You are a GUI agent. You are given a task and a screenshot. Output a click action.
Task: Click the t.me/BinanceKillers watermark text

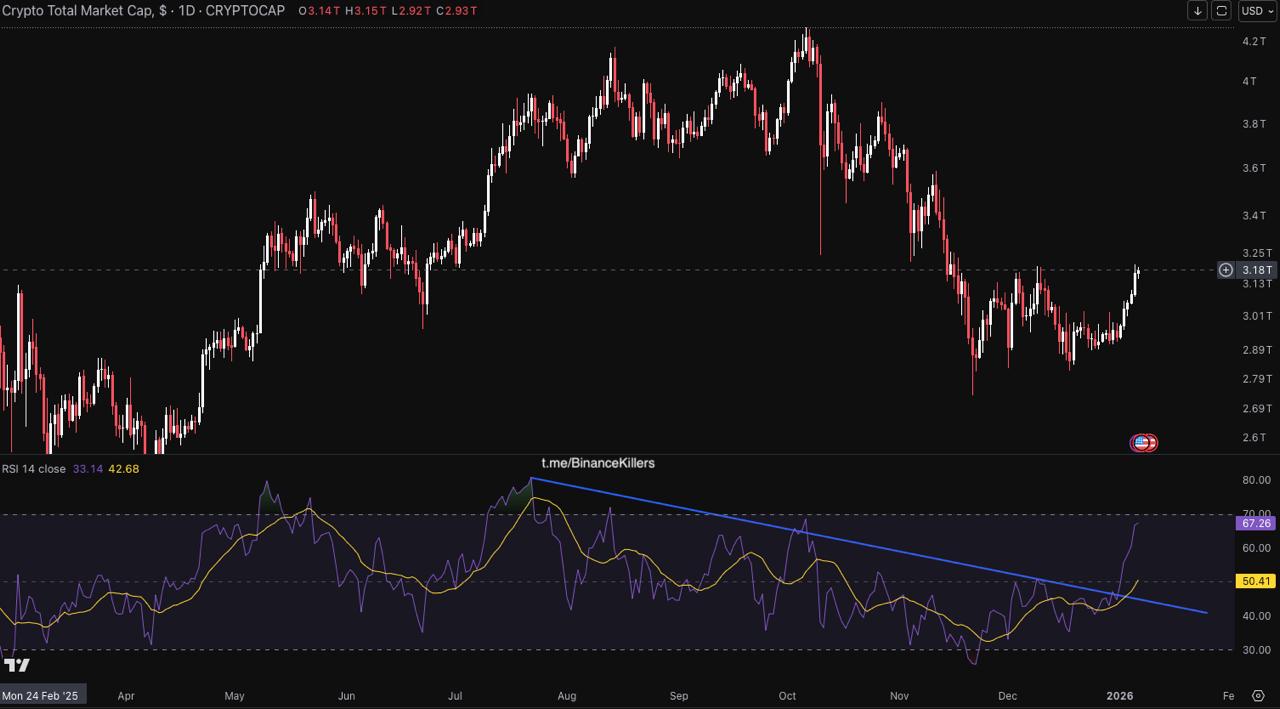coord(598,463)
